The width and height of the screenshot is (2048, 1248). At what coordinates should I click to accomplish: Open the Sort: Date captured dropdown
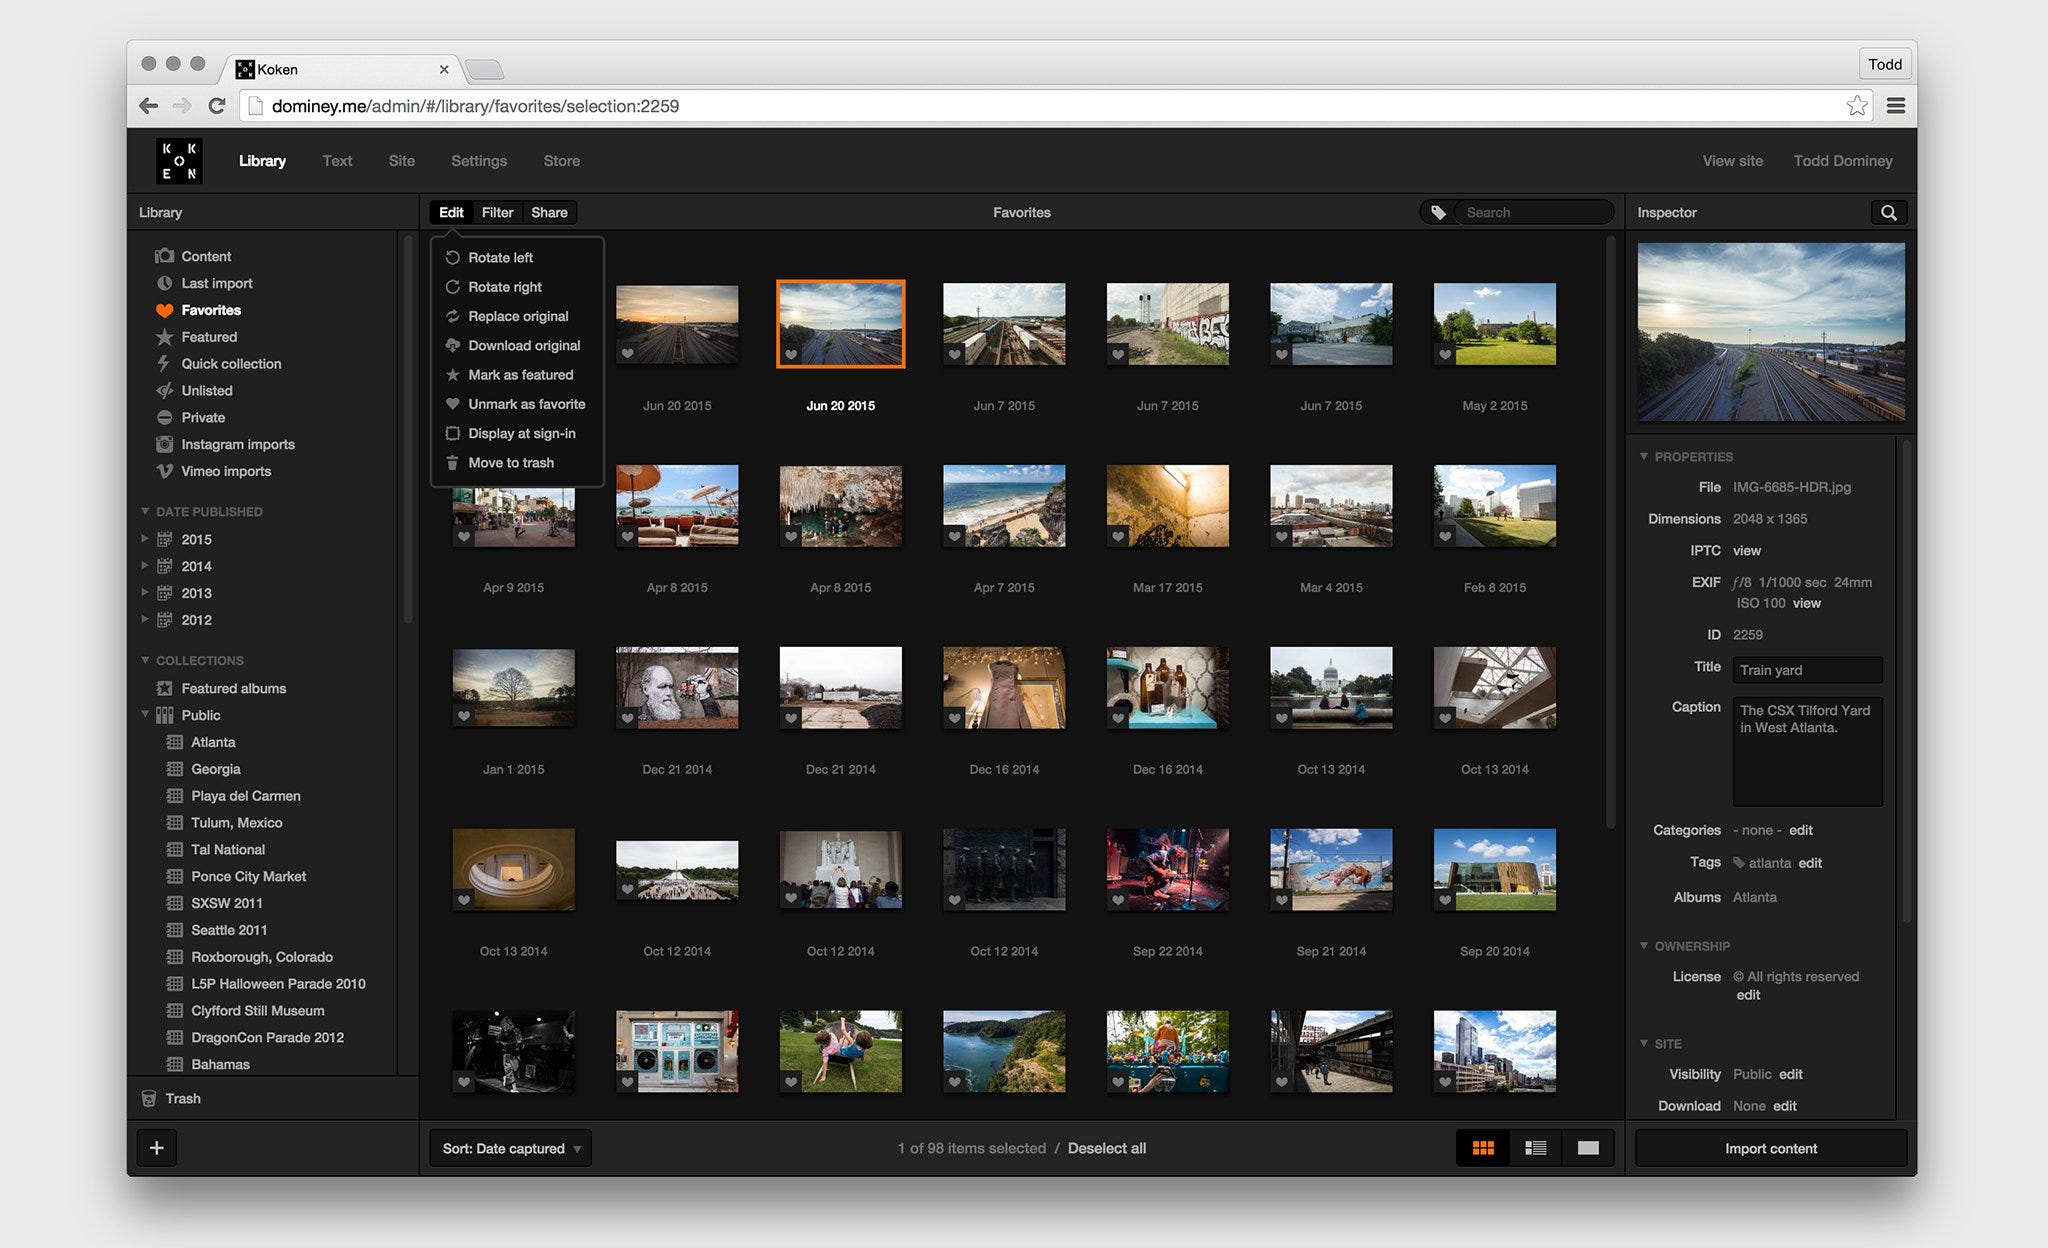click(510, 1148)
